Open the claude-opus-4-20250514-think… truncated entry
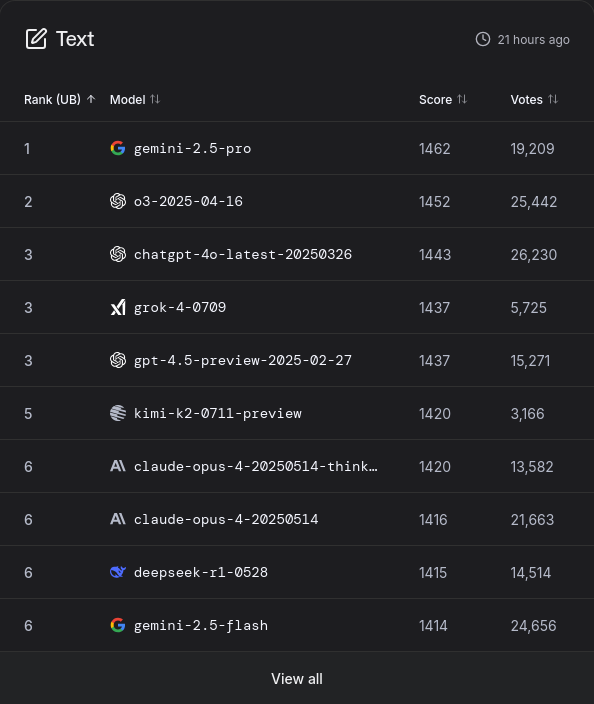 pyautogui.click(x=256, y=466)
